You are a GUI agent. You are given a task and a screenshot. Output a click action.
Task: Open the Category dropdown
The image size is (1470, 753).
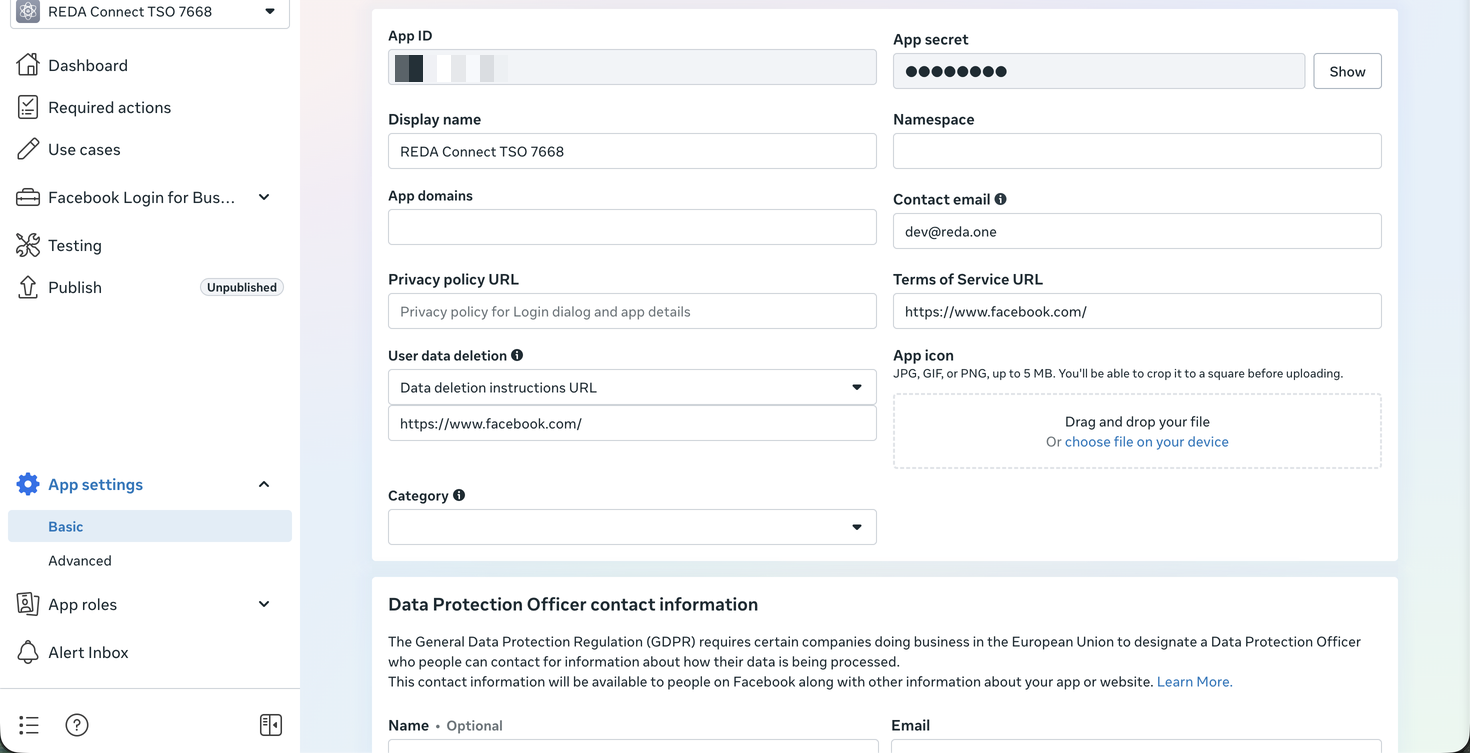[632, 527]
